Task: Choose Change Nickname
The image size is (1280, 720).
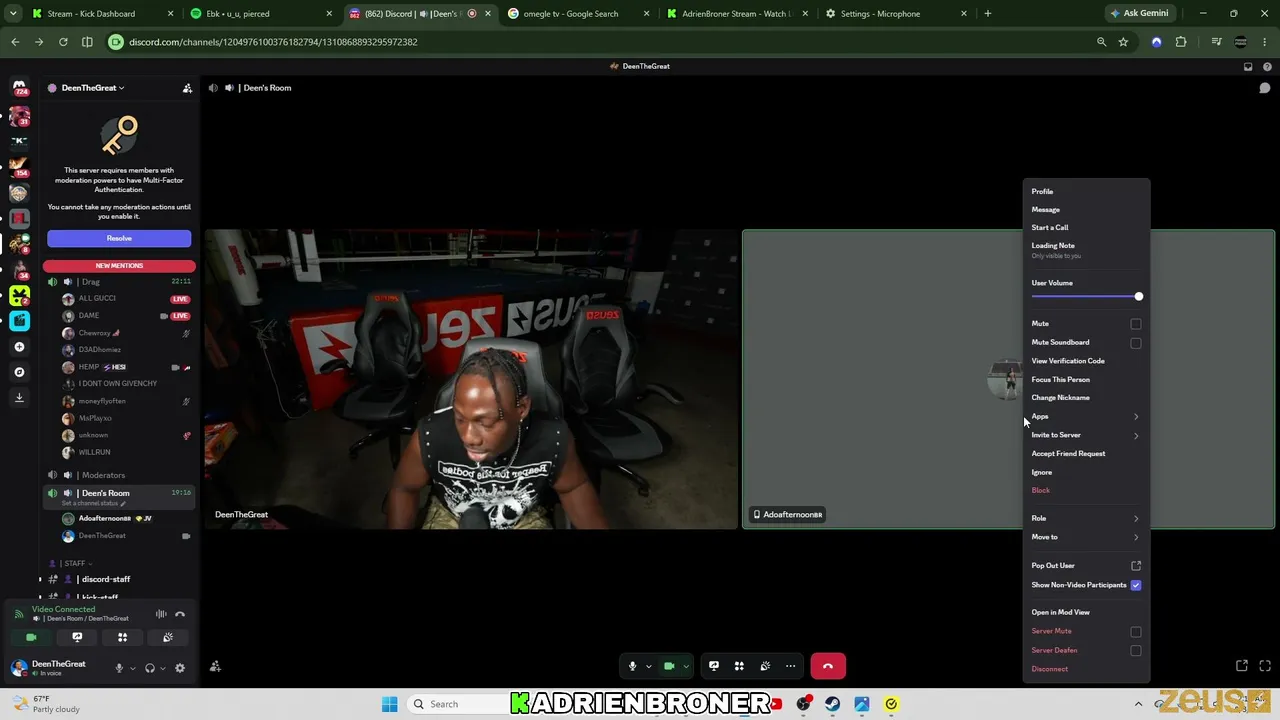Action: coord(1086,398)
